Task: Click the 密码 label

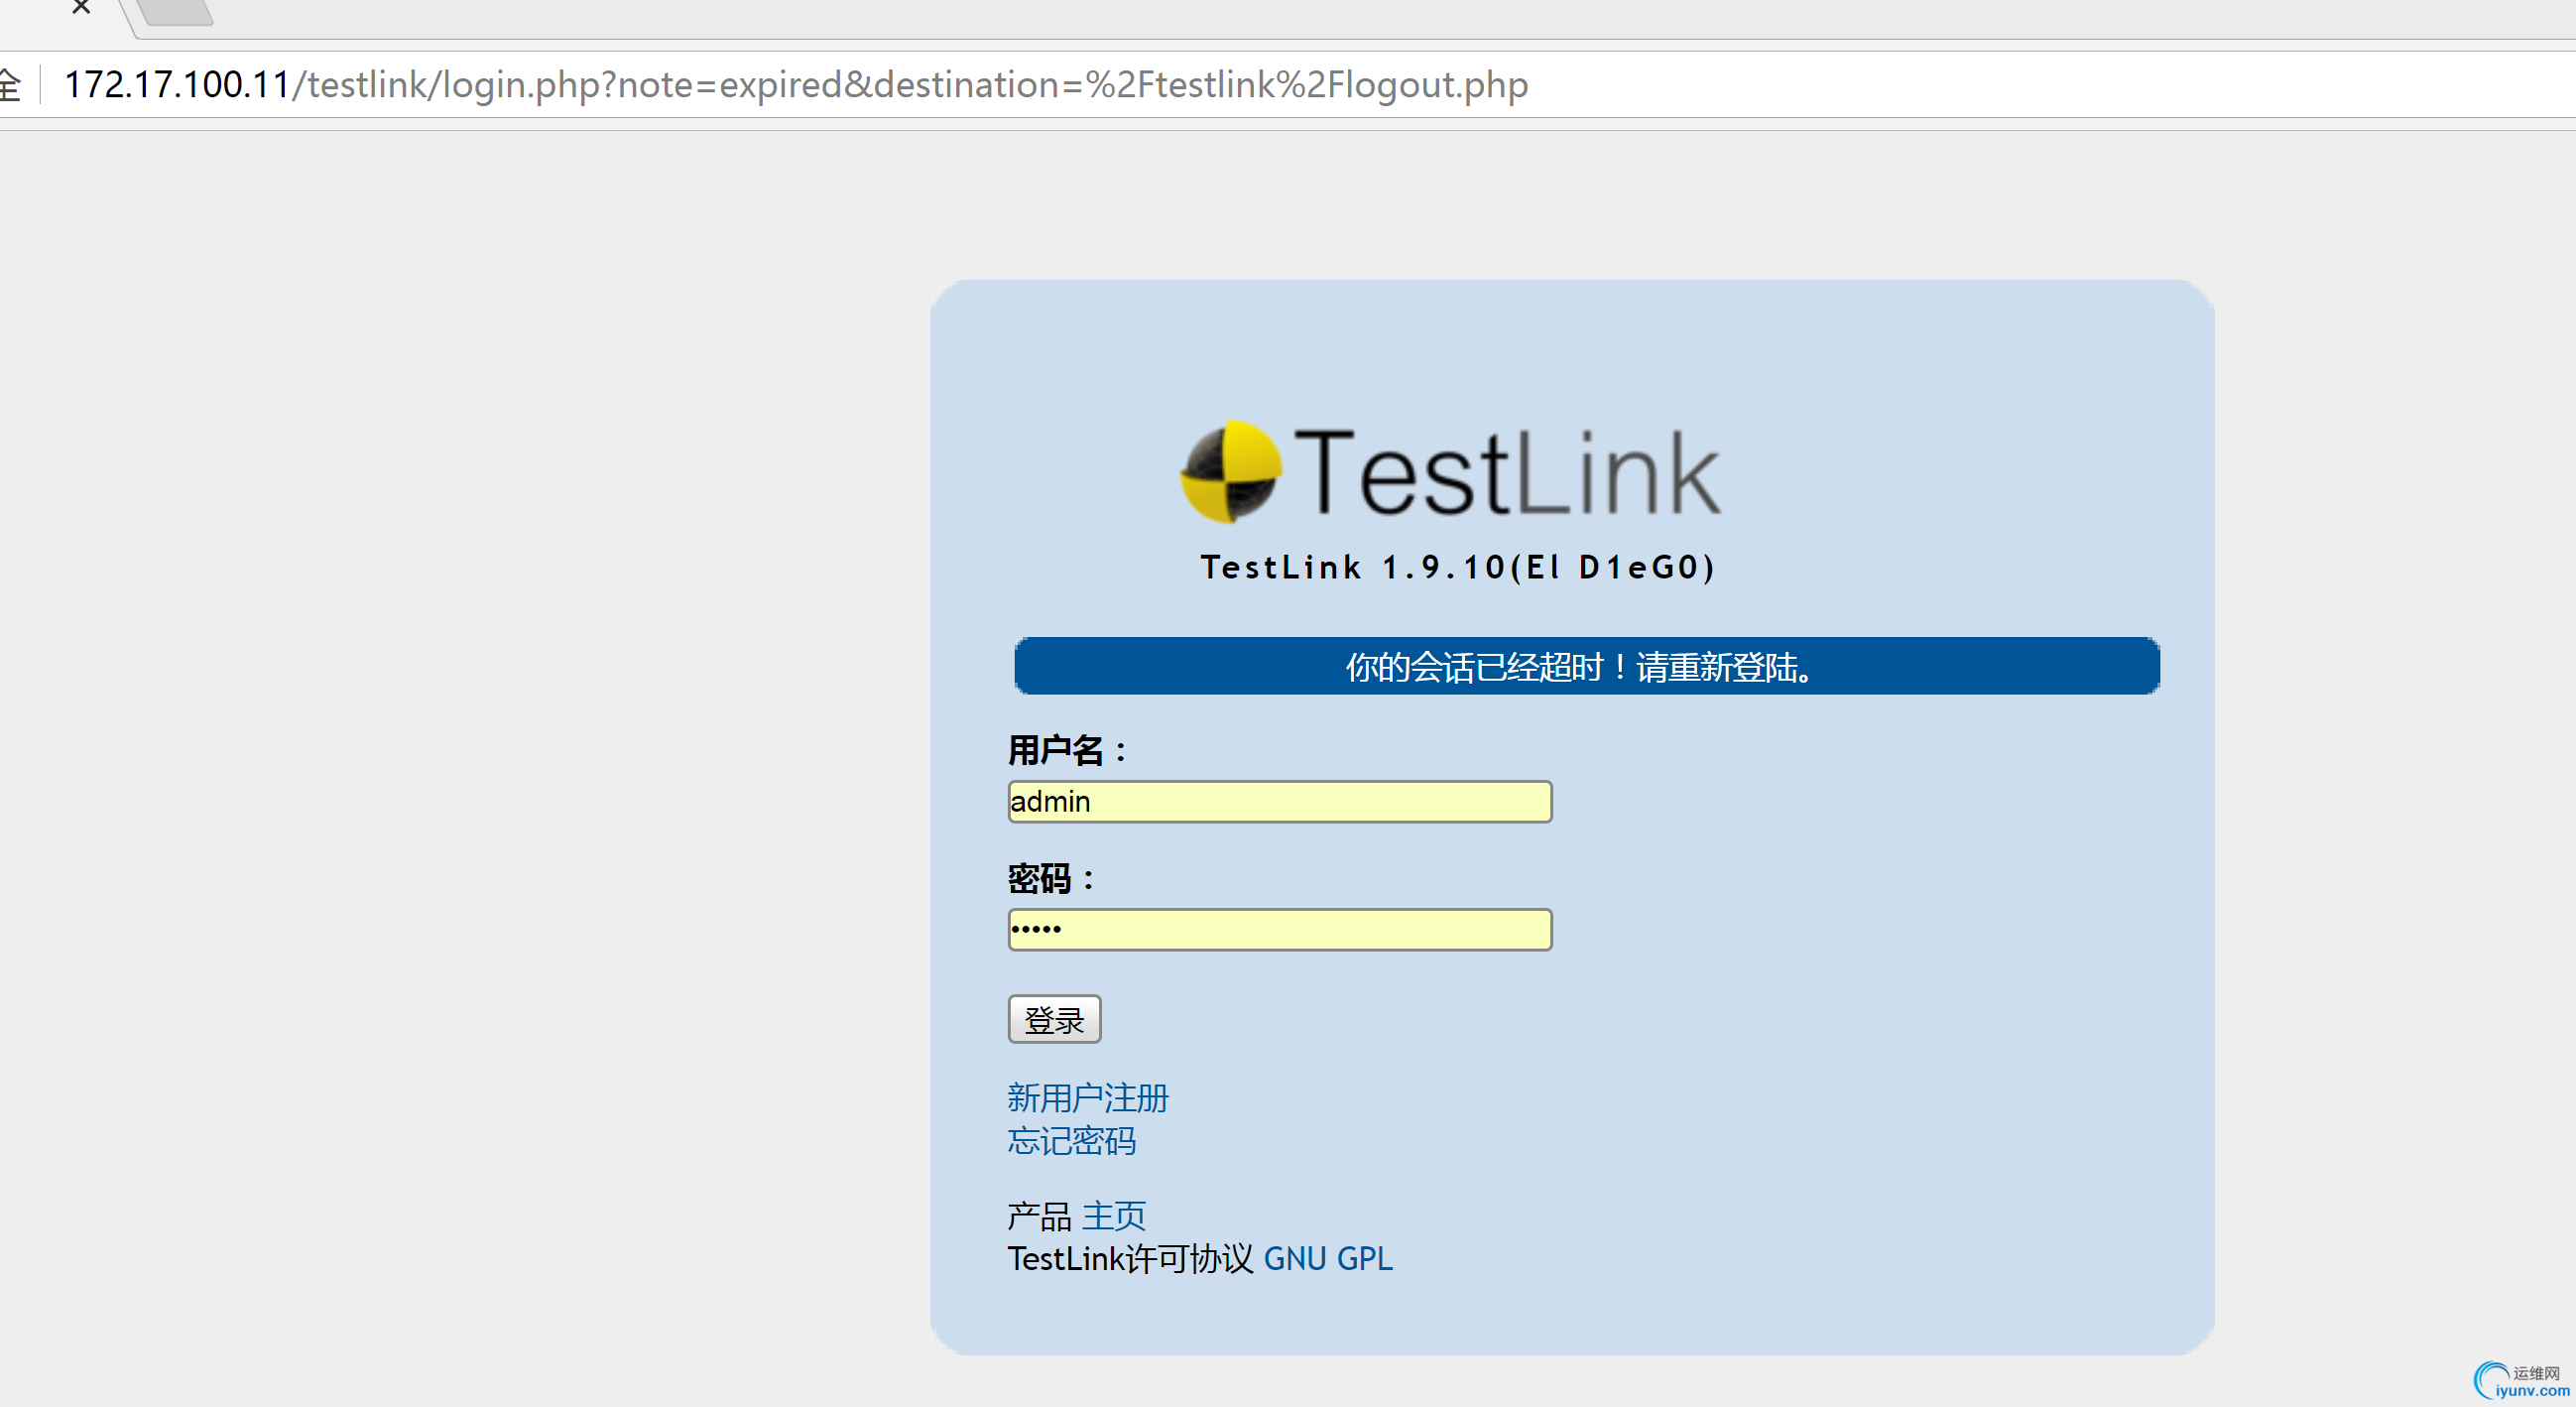Action: [1052, 879]
